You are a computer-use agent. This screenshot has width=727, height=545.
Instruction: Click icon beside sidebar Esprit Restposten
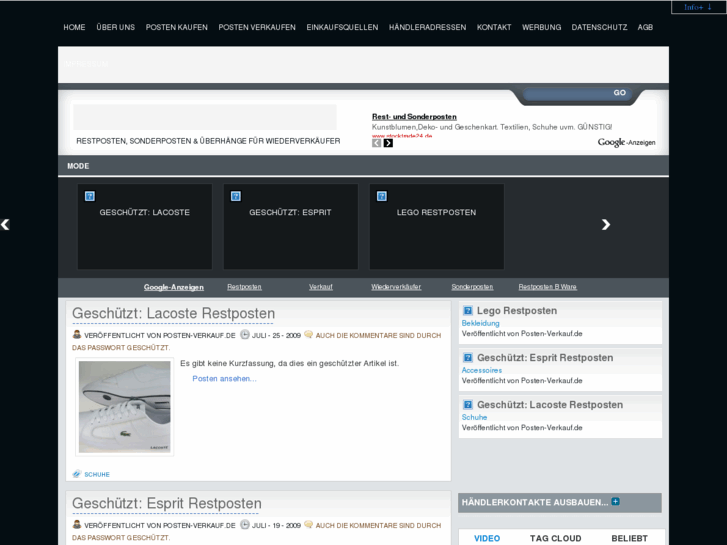point(468,358)
